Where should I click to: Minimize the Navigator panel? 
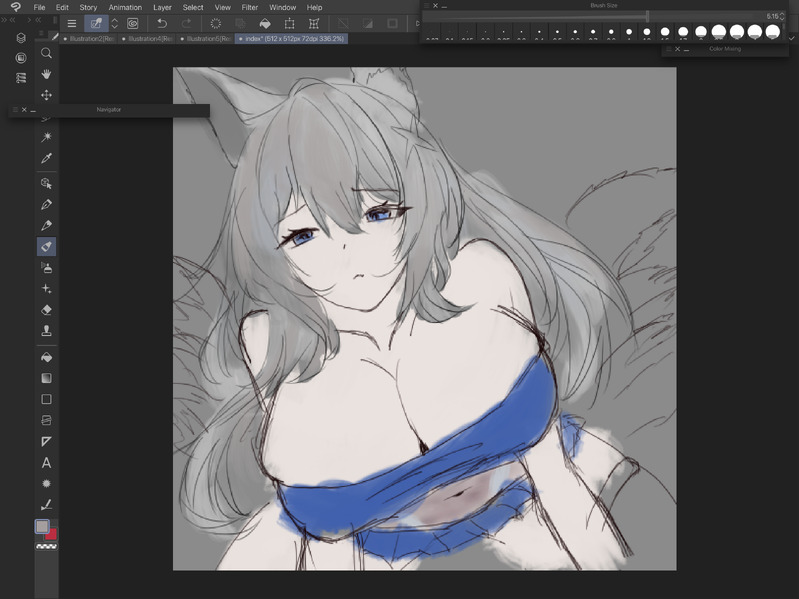[x=33, y=110]
